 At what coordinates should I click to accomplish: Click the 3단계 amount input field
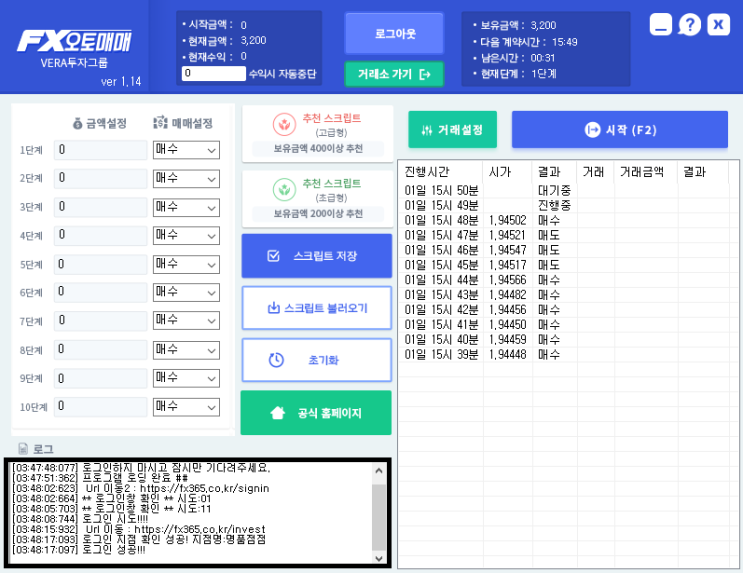coord(100,207)
